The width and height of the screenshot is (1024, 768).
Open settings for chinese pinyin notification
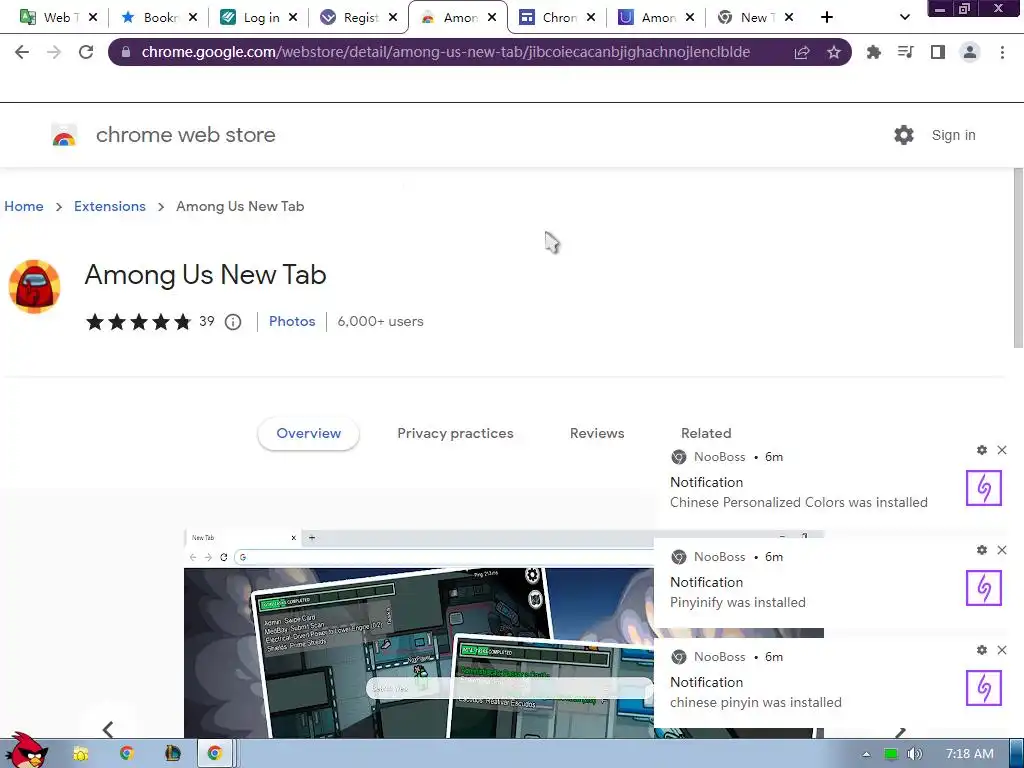click(982, 650)
